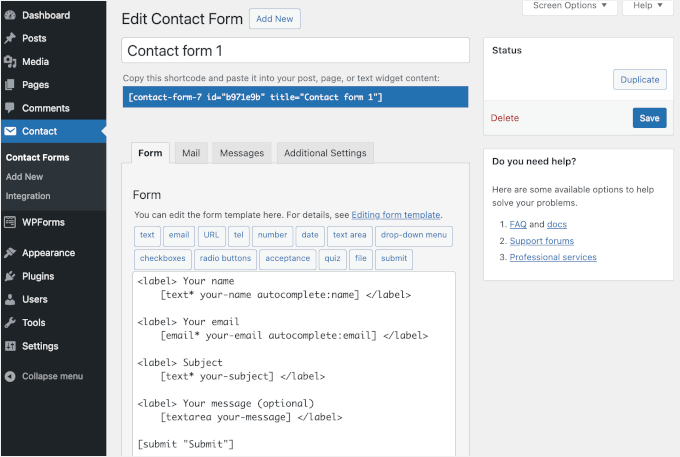Insert a checkboxes tag
The image size is (680, 457).
(163, 258)
